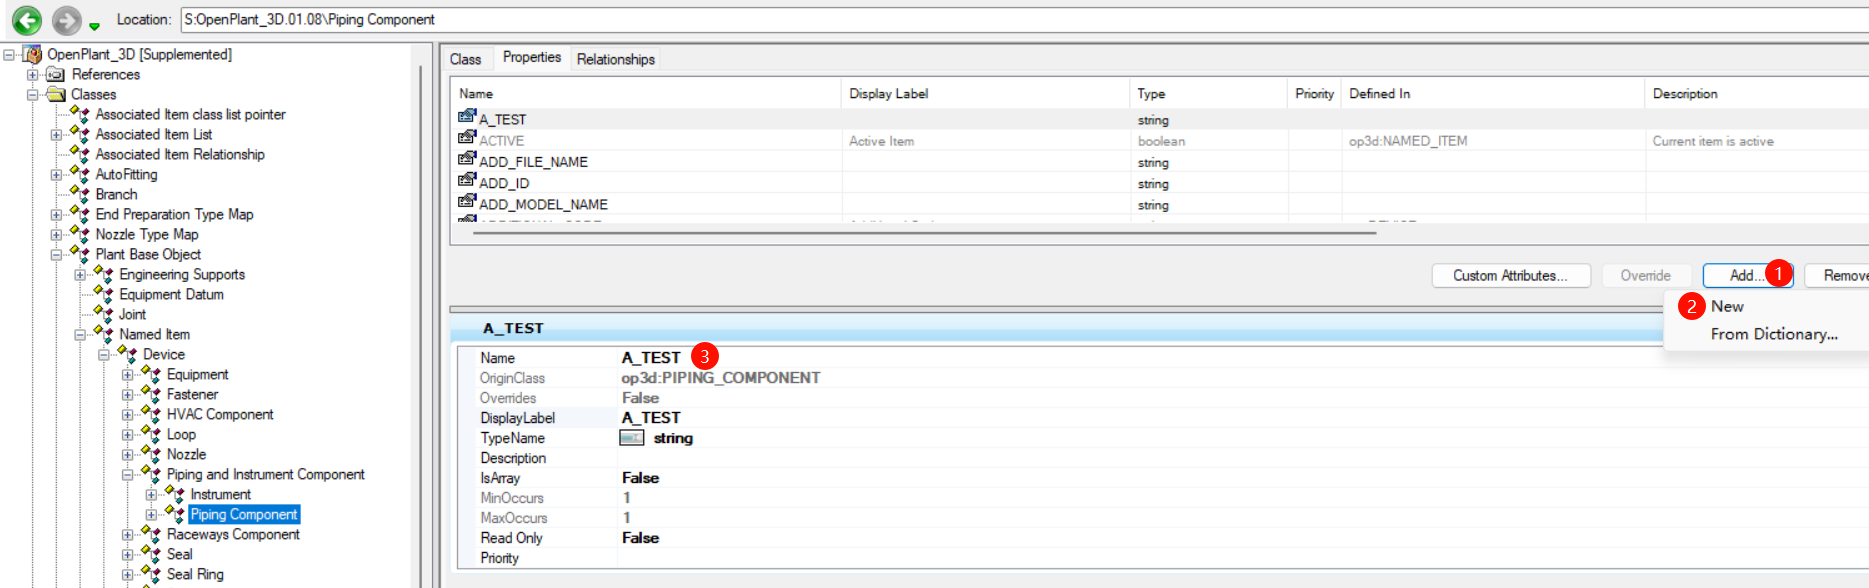
Task: Expand the Equipment tree node
Action: pos(128,374)
